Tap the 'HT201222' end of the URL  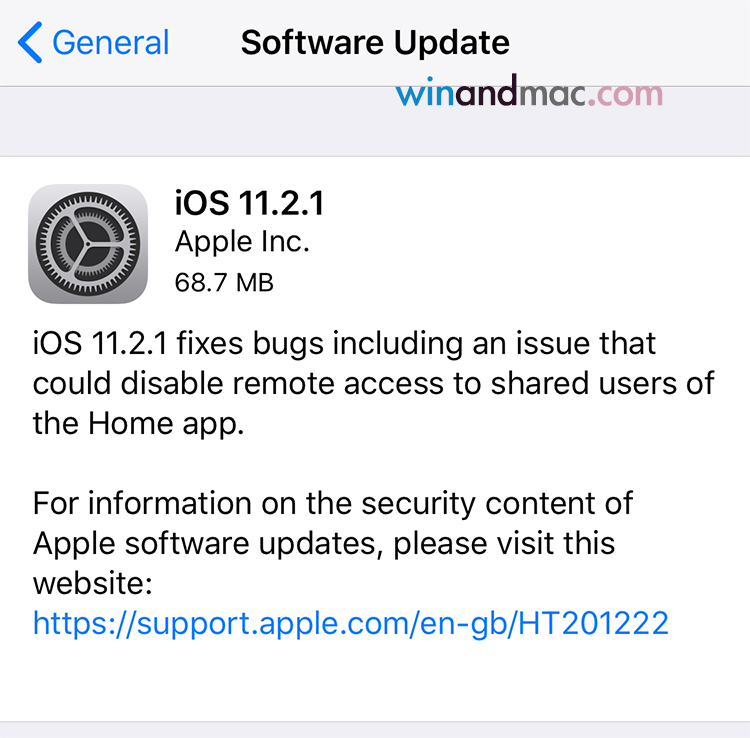coord(593,622)
